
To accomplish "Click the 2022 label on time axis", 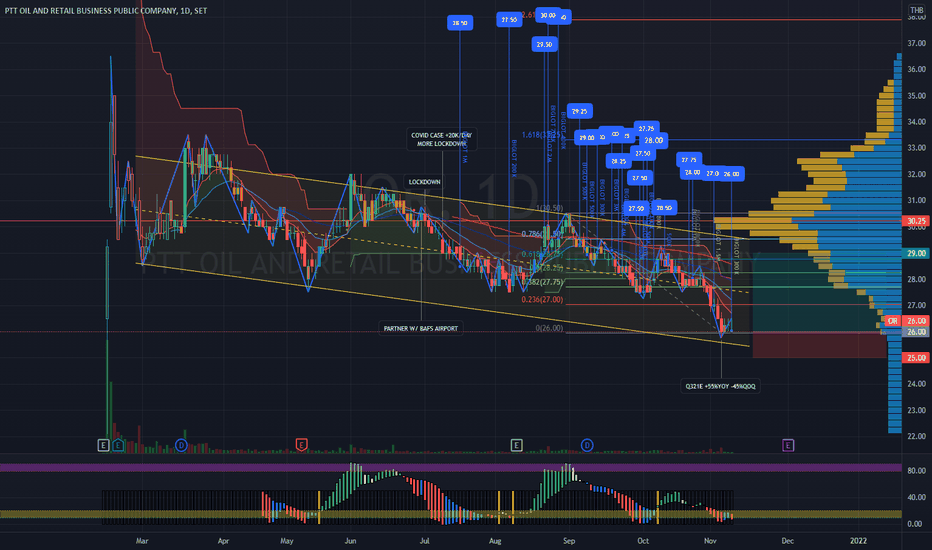I will pyautogui.click(x=858, y=540).
